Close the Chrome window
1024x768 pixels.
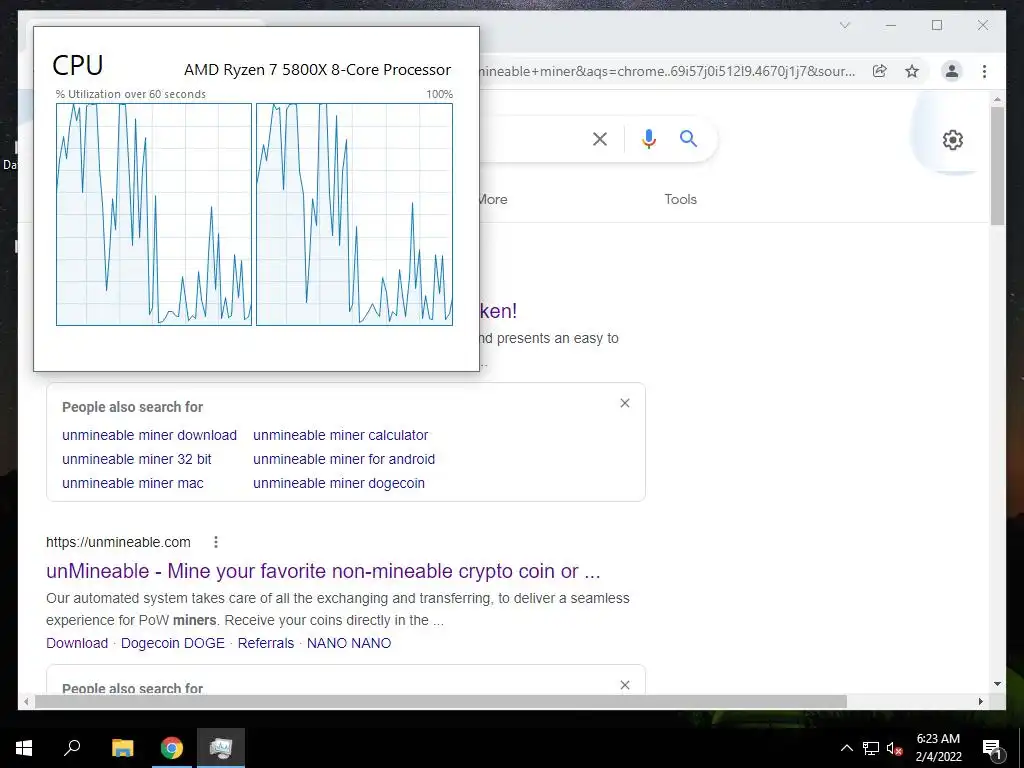(x=982, y=25)
